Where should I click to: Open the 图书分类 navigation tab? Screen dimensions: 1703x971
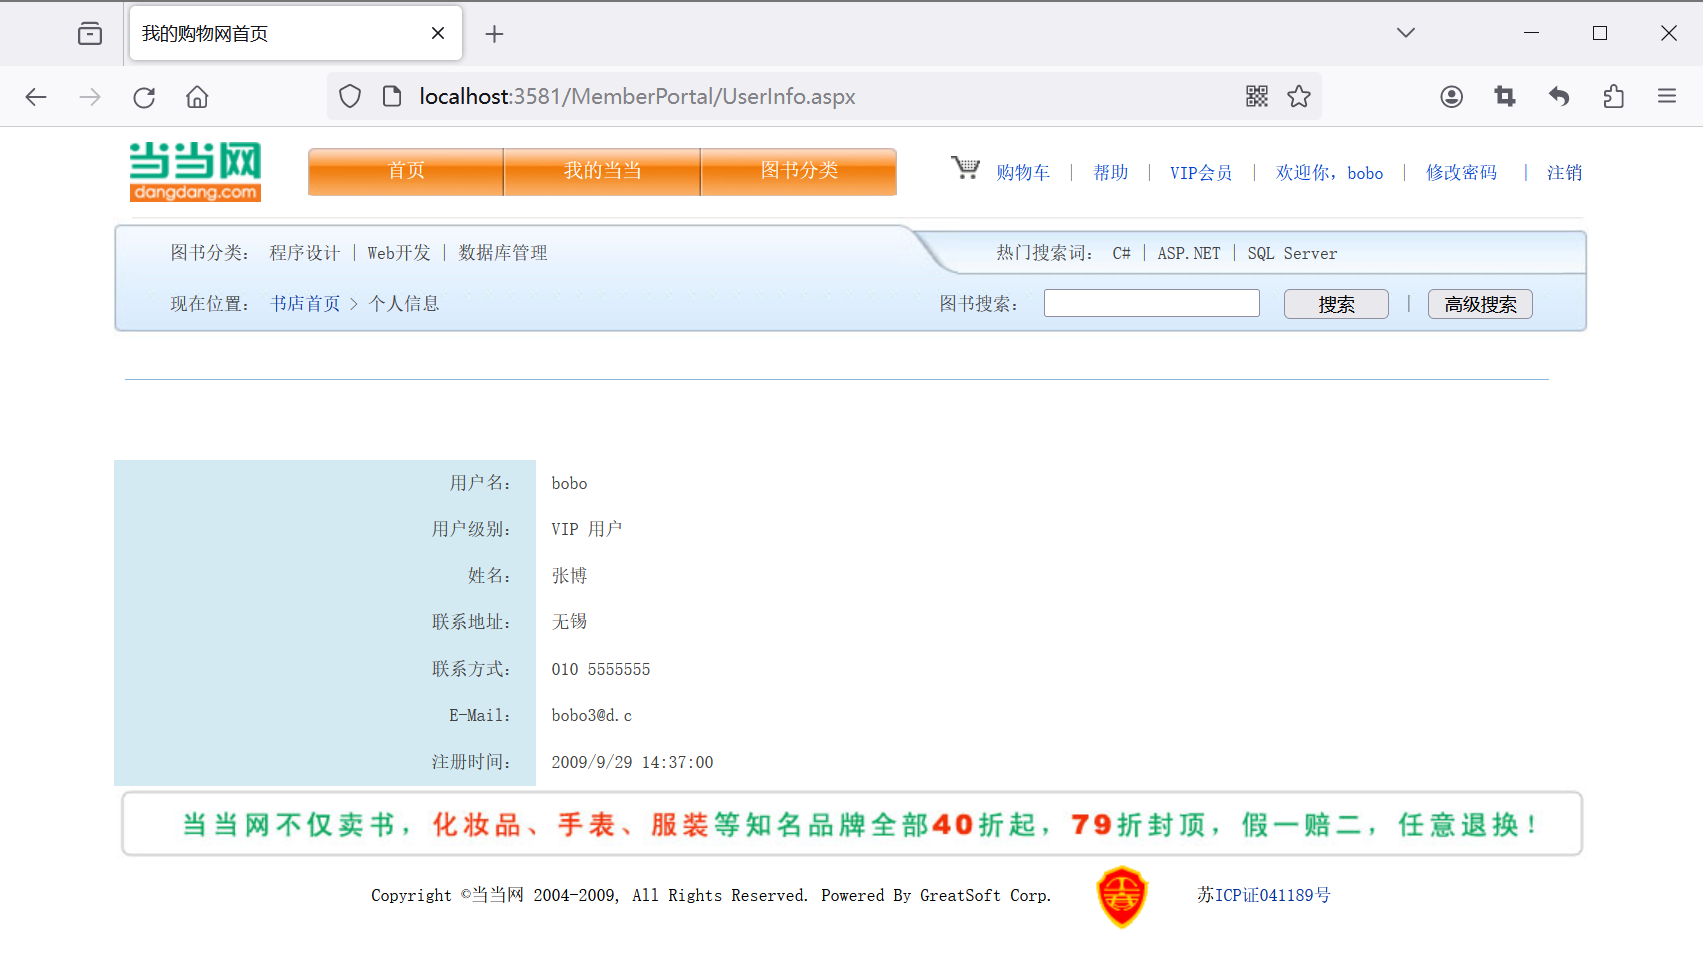coord(799,171)
